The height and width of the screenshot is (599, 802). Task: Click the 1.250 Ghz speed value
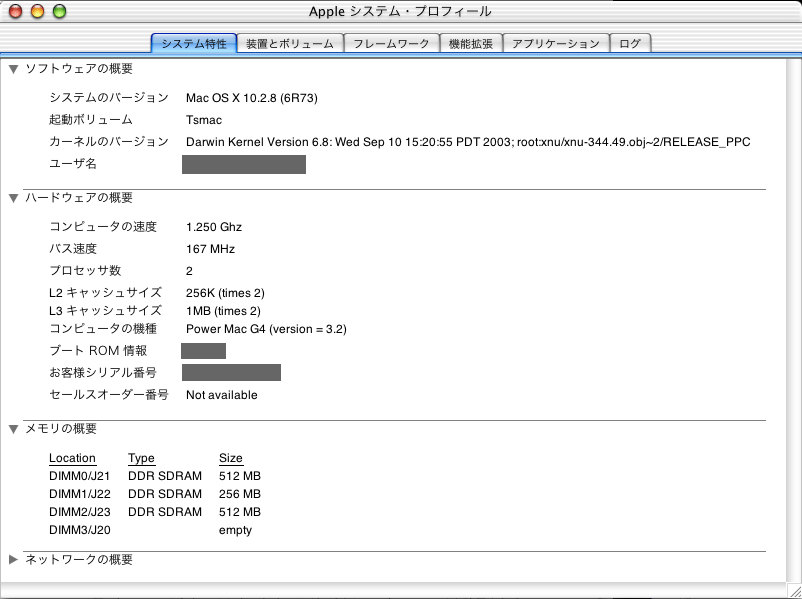214,227
